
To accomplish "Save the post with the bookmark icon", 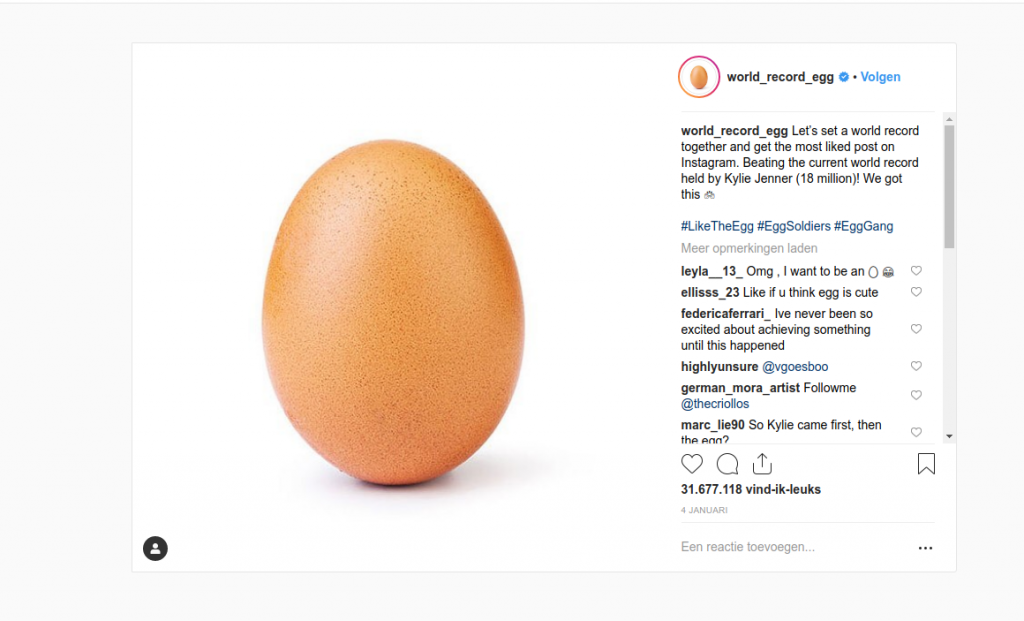I will (x=925, y=463).
